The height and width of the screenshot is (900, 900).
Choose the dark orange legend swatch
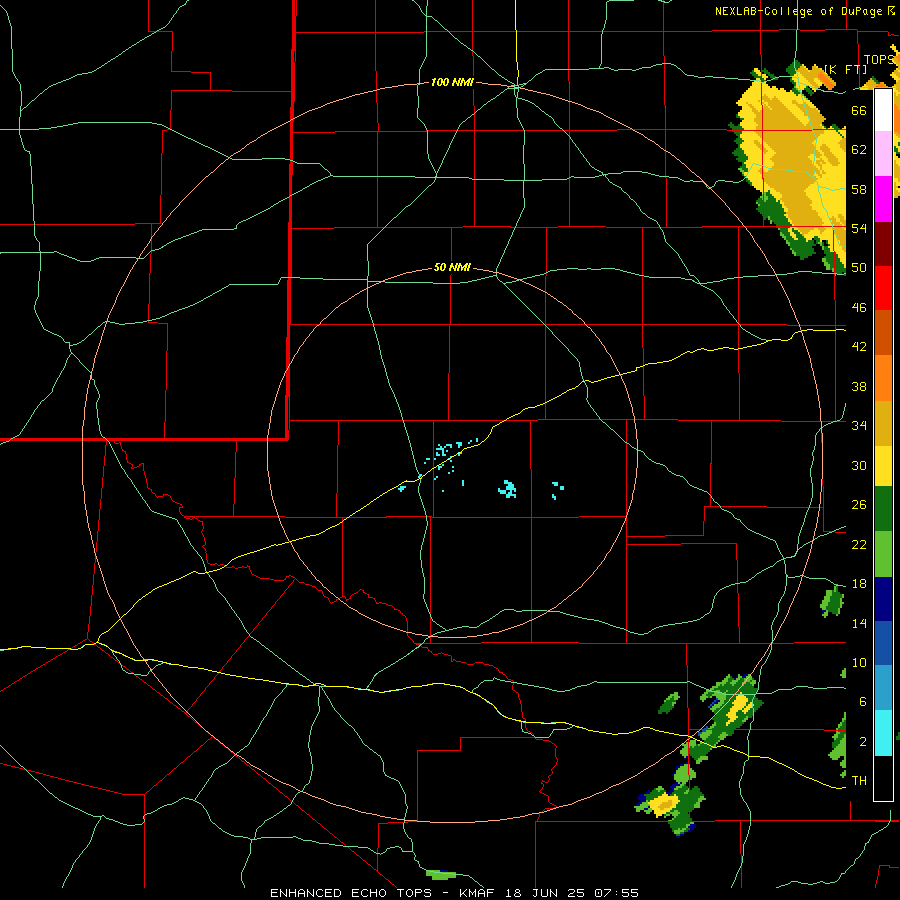(883, 333)
